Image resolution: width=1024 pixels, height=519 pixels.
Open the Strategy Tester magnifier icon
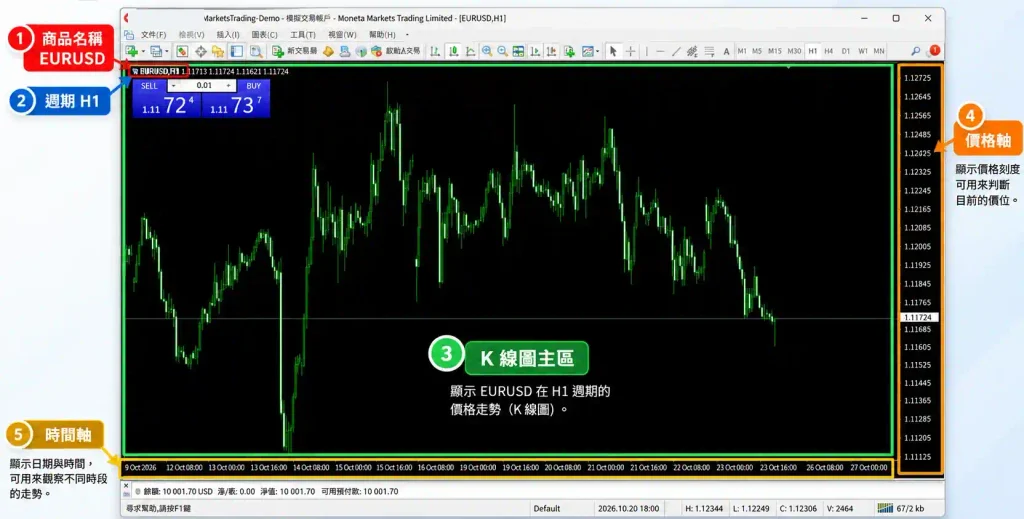click(256, 51)
